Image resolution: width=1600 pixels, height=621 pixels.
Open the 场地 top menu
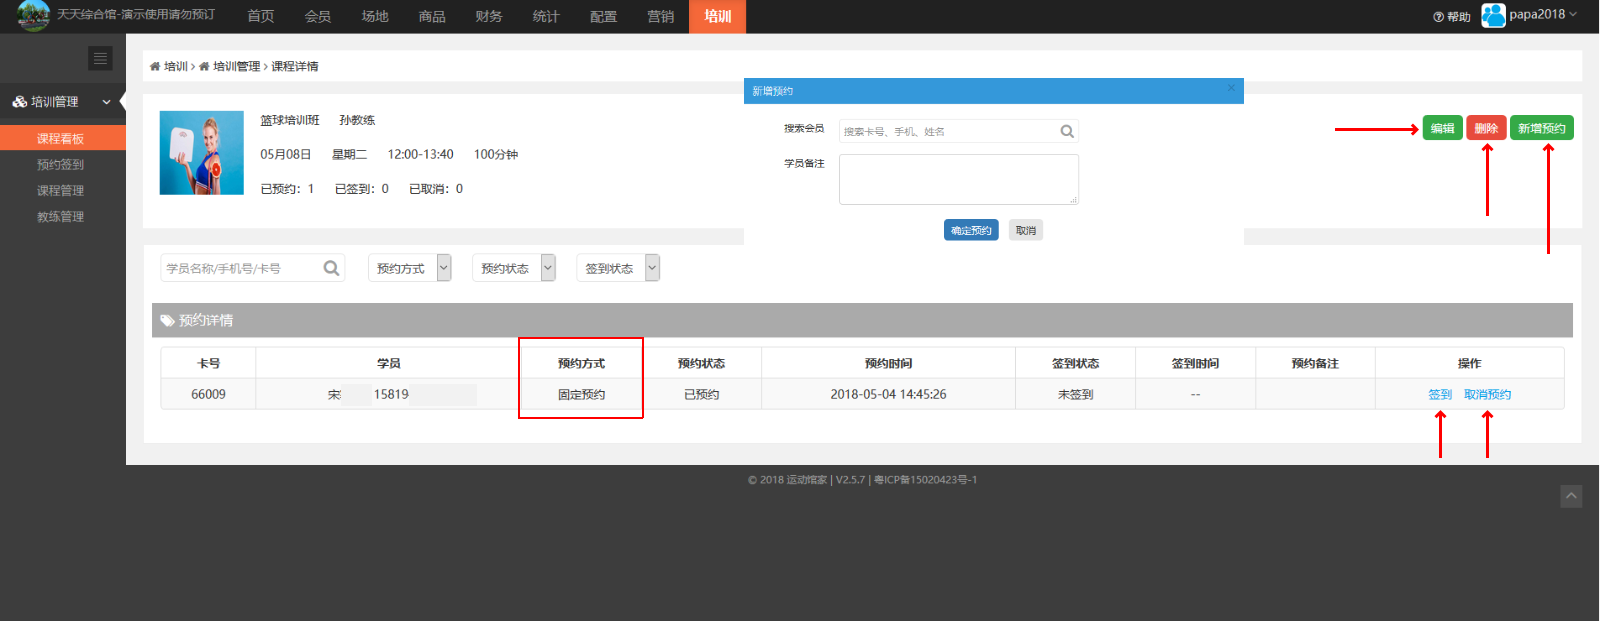click(375, 16)
